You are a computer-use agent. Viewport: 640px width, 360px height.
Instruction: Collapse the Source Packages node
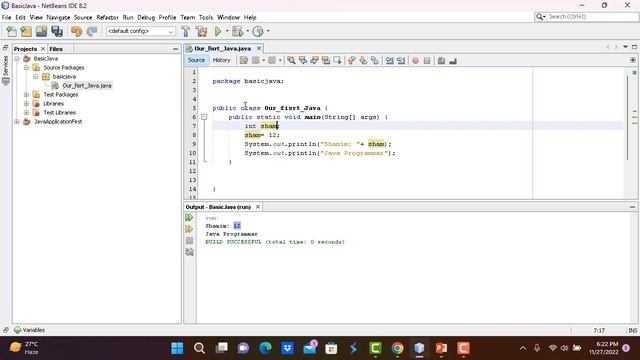point(27,68)
